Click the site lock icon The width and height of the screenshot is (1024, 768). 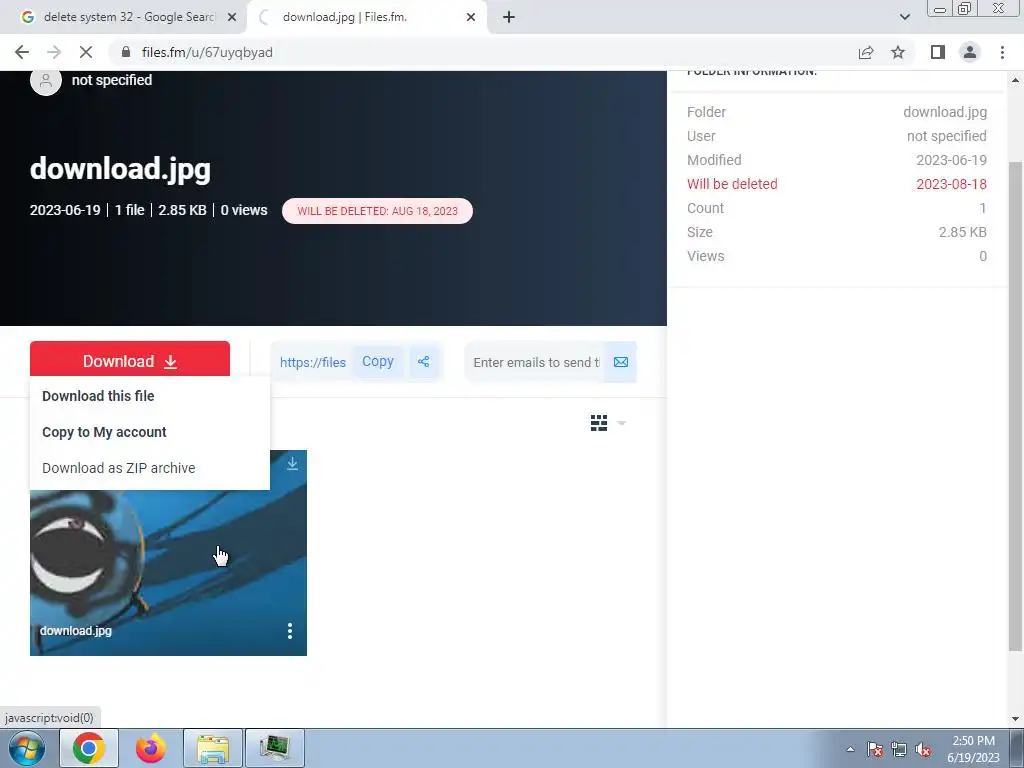[x=126, y=52]
